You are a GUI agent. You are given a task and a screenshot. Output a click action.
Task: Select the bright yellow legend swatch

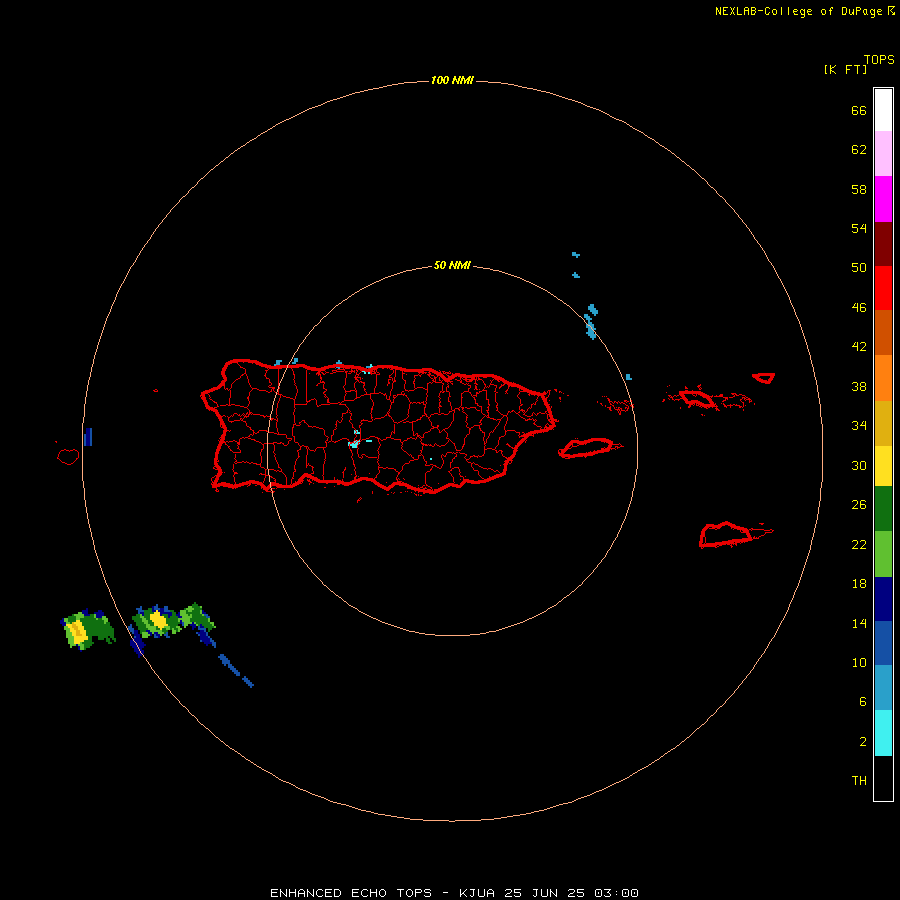[883, 466]
